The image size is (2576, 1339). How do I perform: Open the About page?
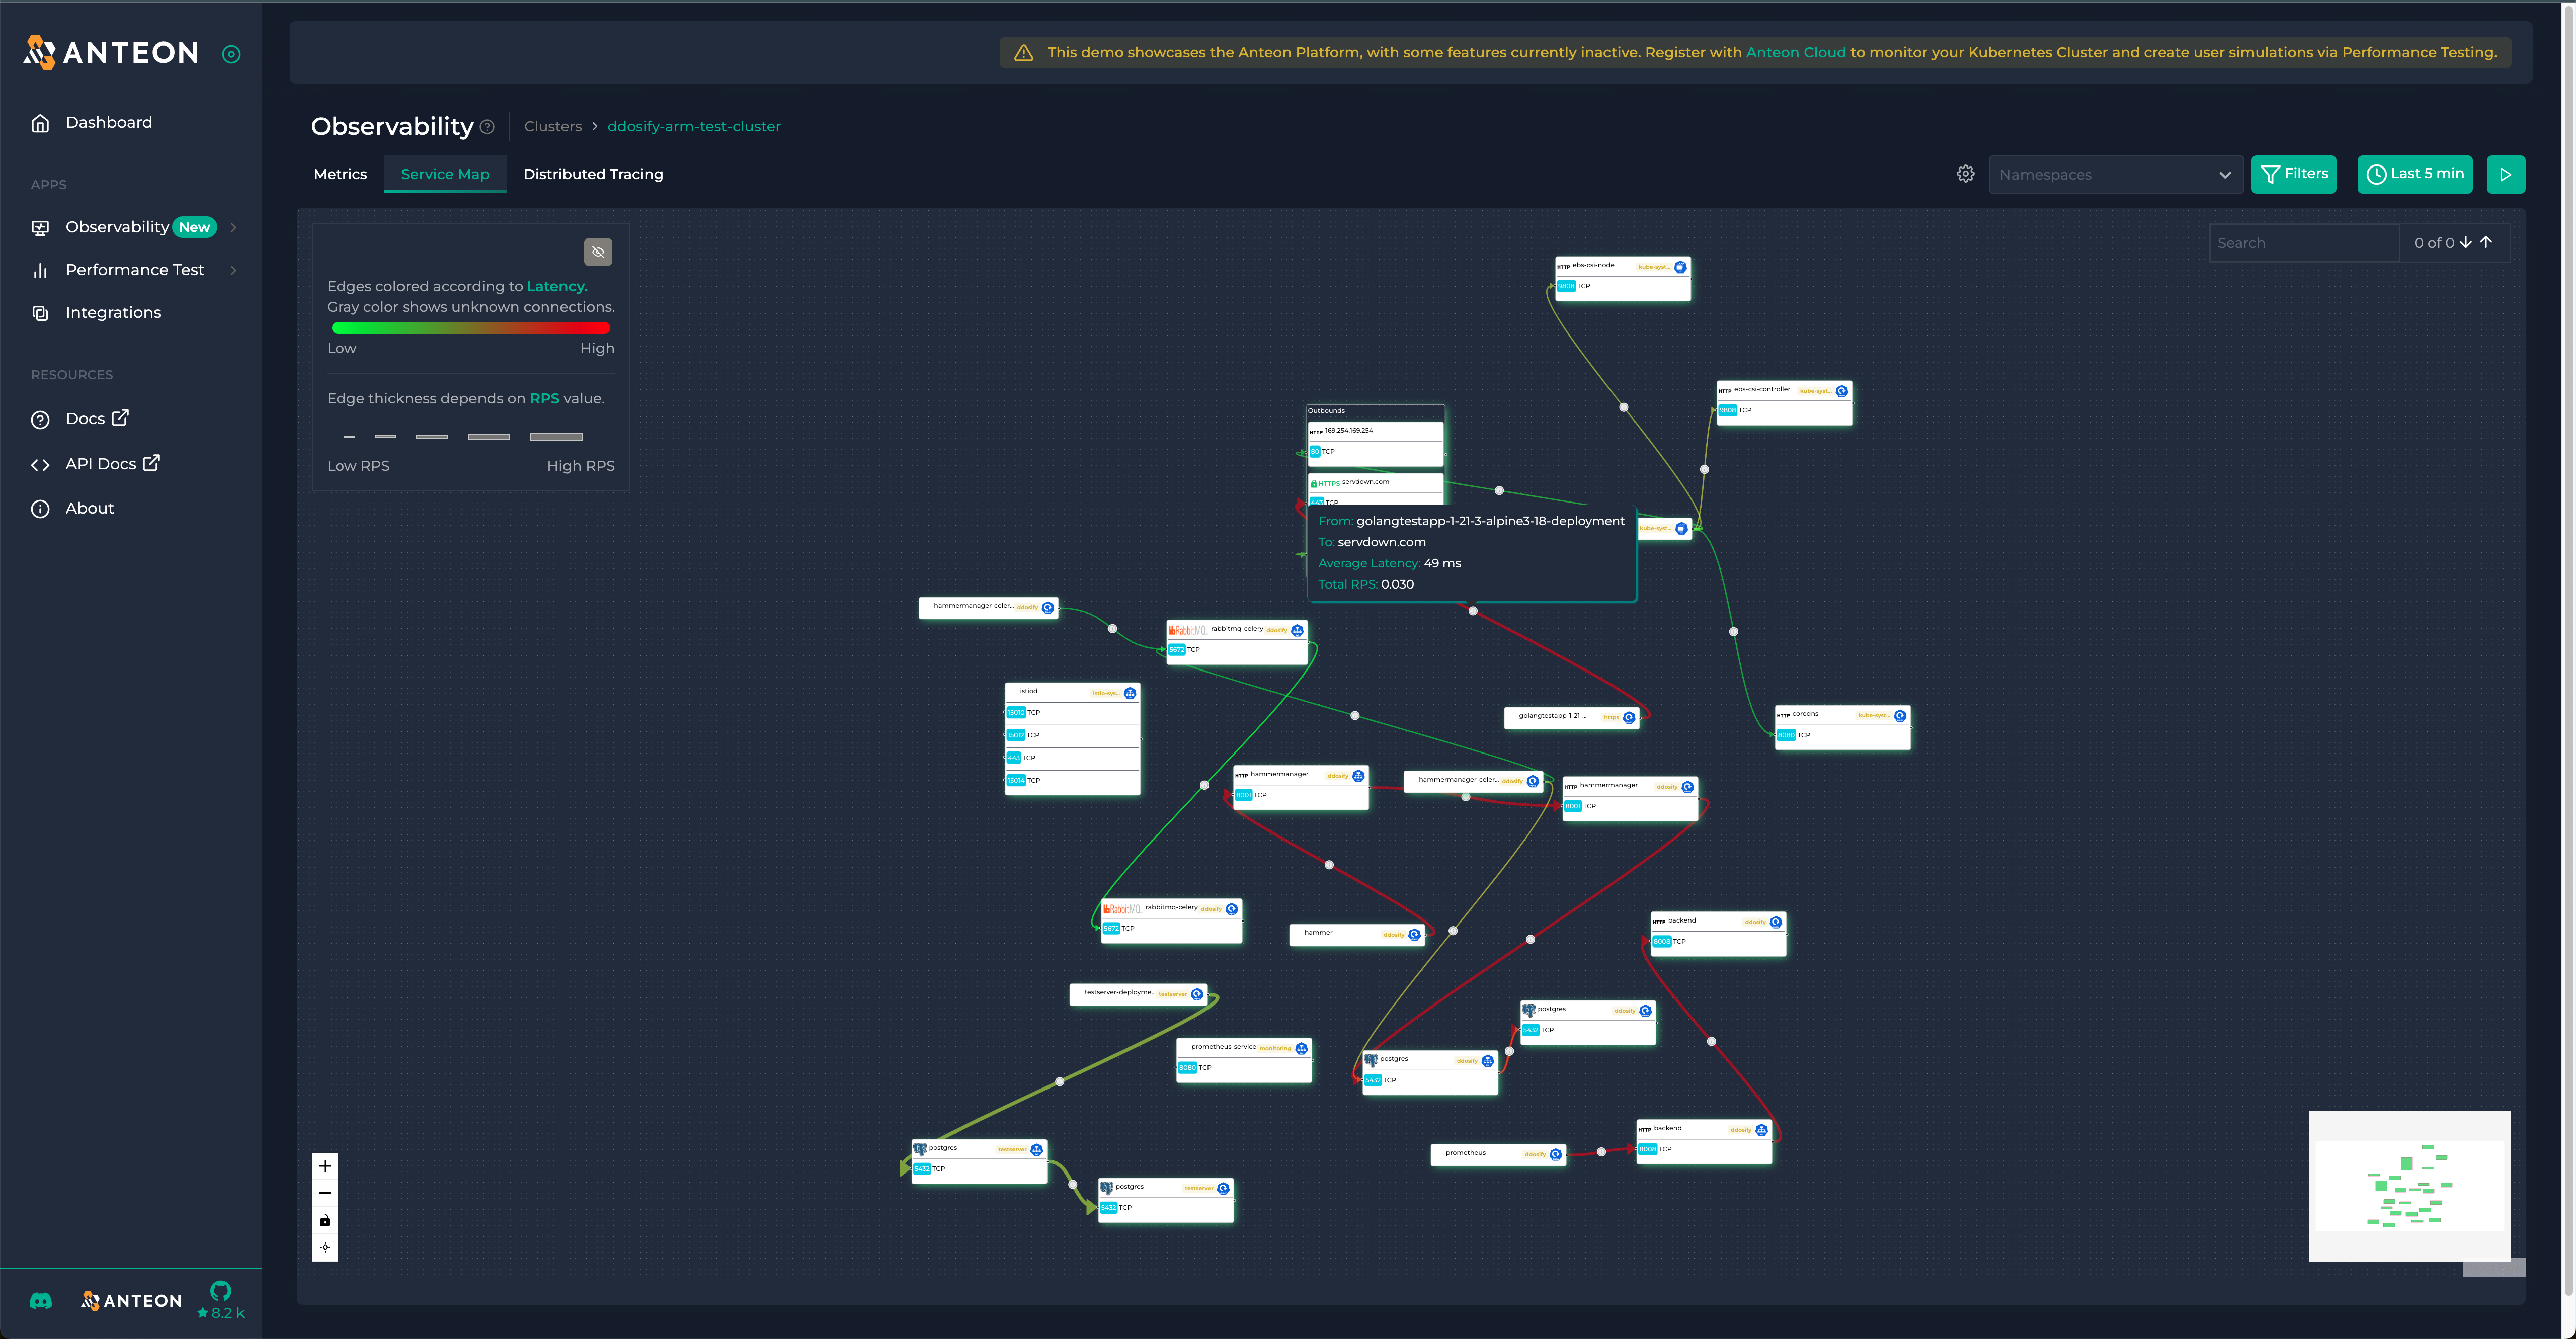tap(89, 508)
